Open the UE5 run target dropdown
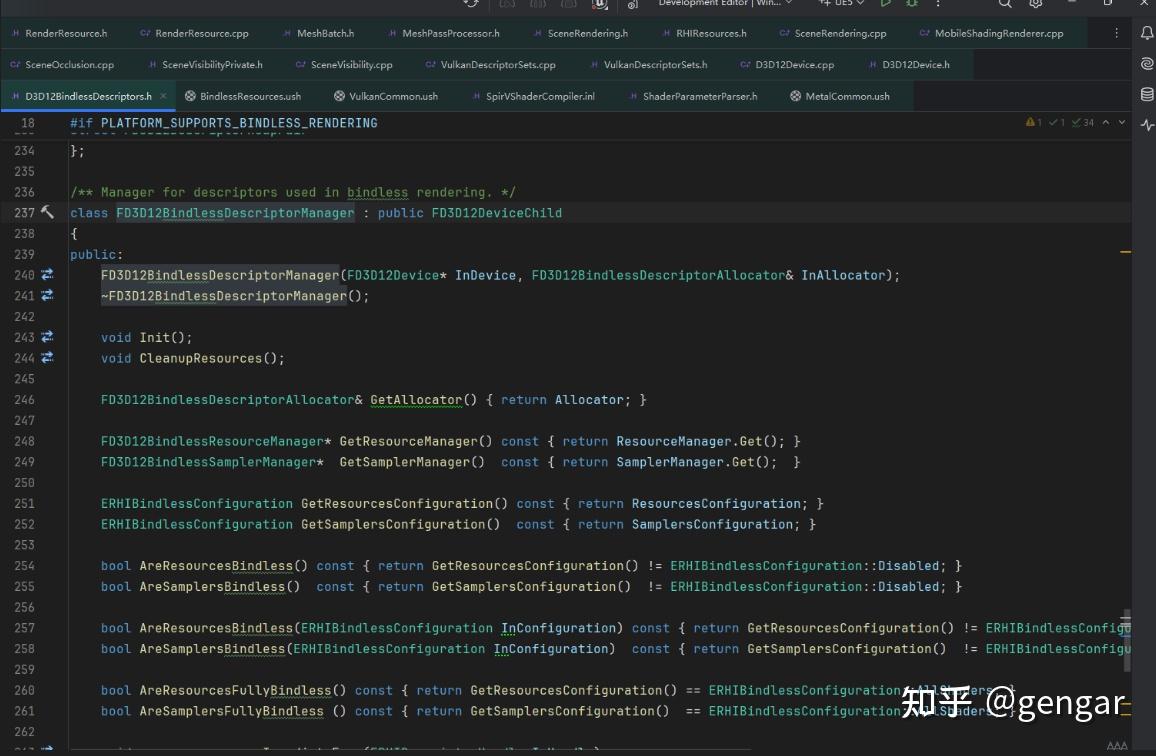Image resolution: width=1156 pixels, height=756 pixels. [843, 4]
